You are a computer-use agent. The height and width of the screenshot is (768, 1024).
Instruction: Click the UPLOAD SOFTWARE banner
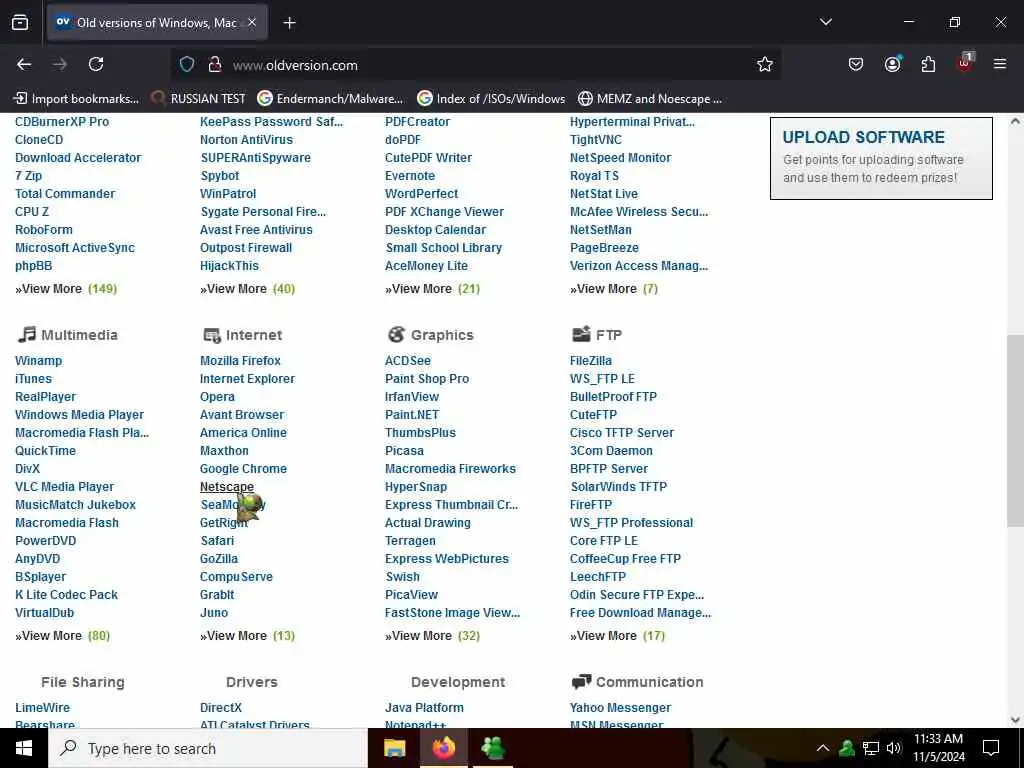point(881,158)
